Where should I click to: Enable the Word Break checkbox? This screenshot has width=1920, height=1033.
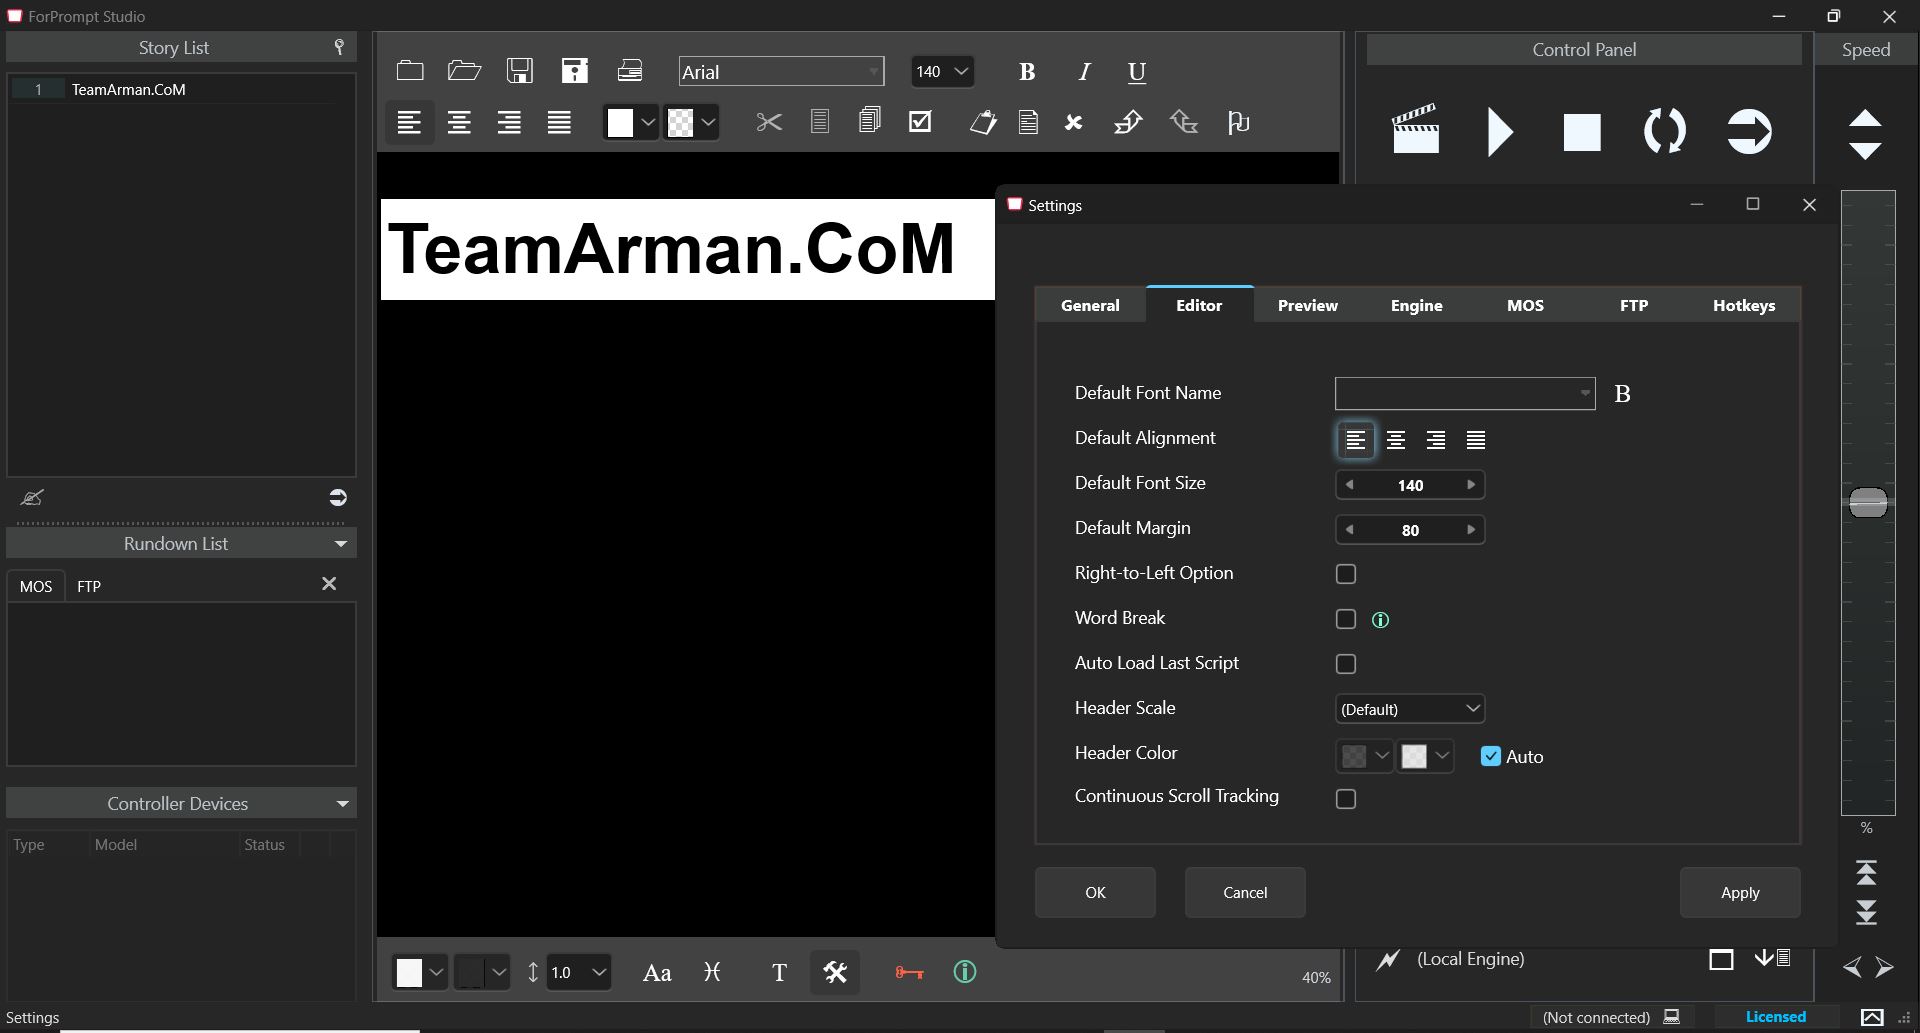(x=1346, y=619)
